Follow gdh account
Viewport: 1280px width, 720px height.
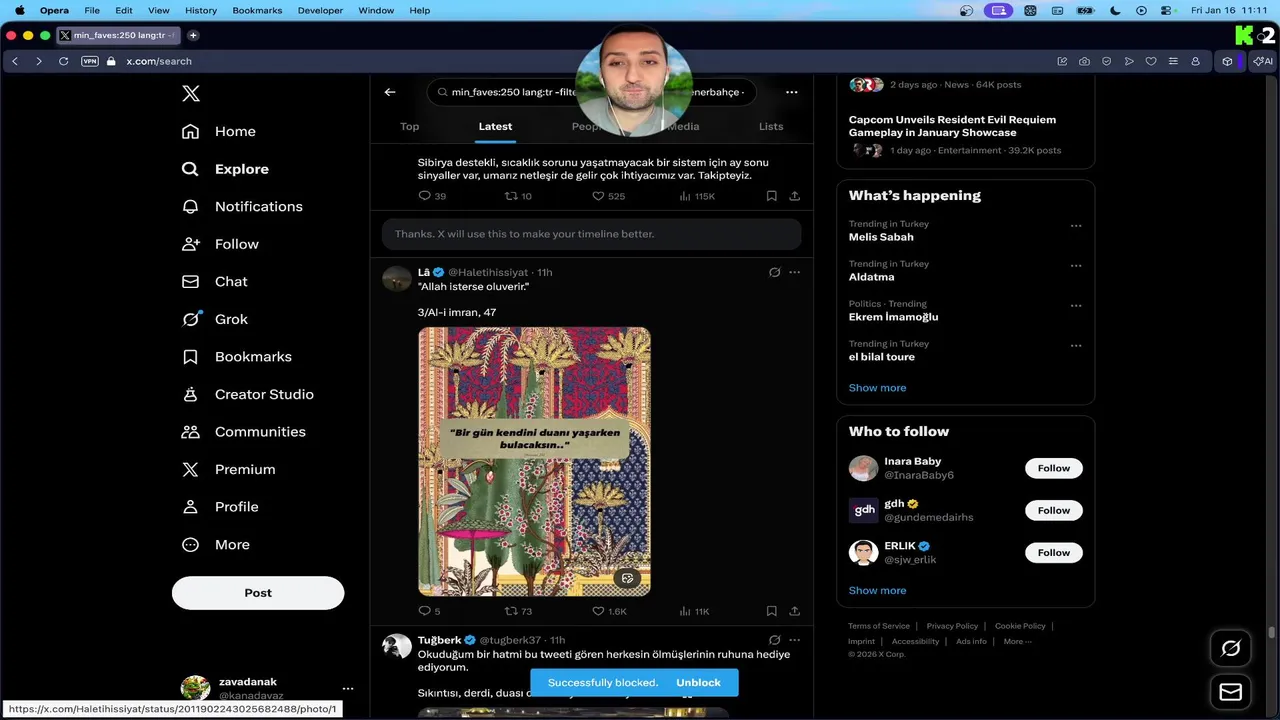click(x=1054, y=510)
